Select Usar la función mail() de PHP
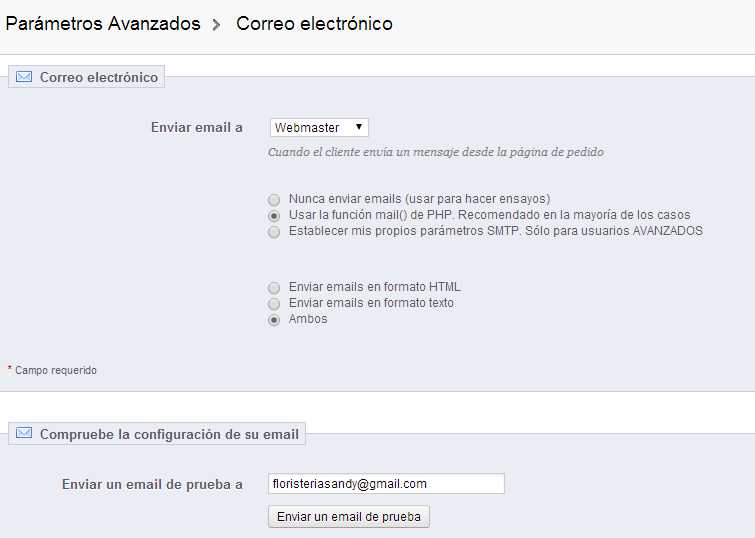 tap(274, 215)
